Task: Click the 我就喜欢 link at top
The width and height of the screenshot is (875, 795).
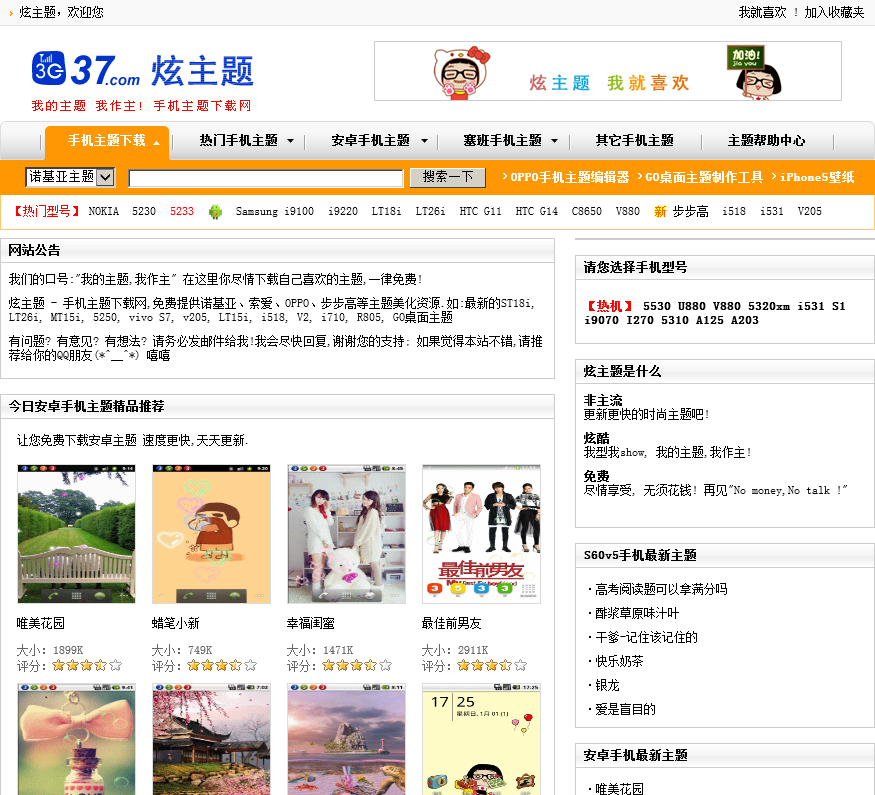Action: tap(762, 12)
